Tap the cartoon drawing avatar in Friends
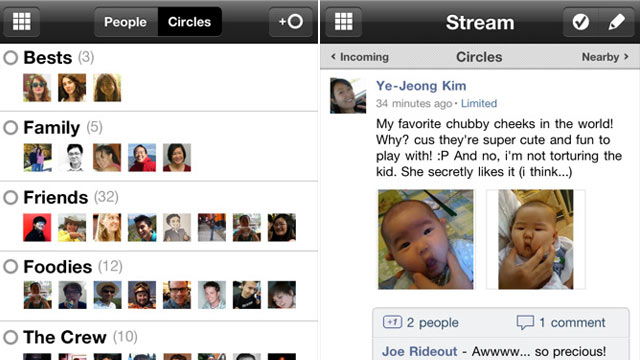Image resolution: width=640 pixels, height=360 pixels. pyautogui.click(x=177, y=227)
